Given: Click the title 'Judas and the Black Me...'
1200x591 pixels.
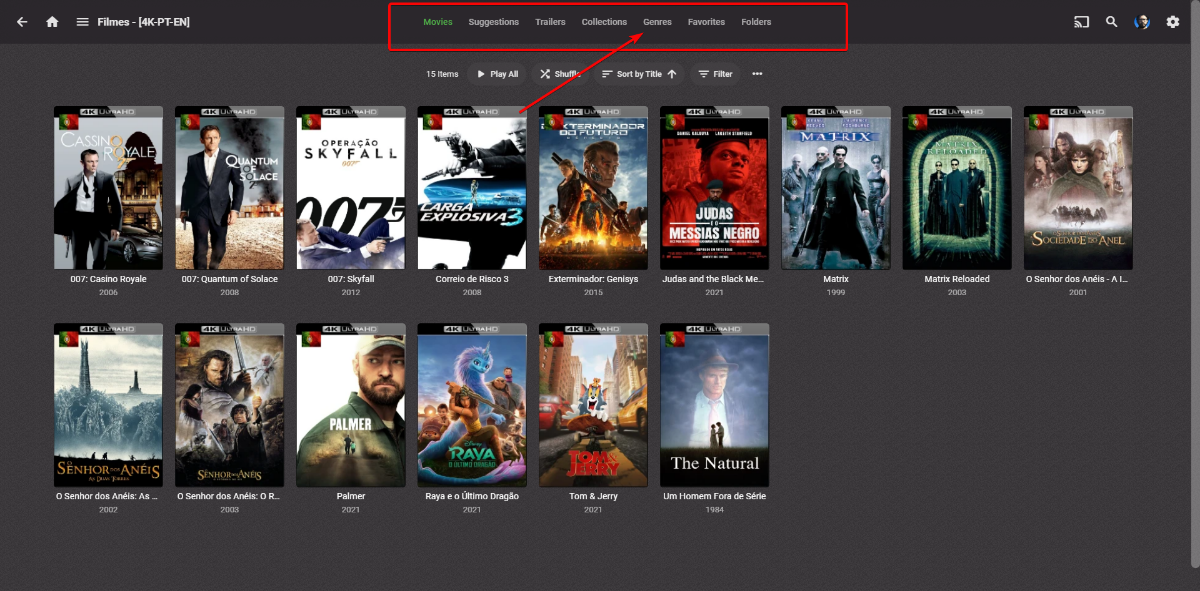Looking at the screenshot, I should 715,279.
